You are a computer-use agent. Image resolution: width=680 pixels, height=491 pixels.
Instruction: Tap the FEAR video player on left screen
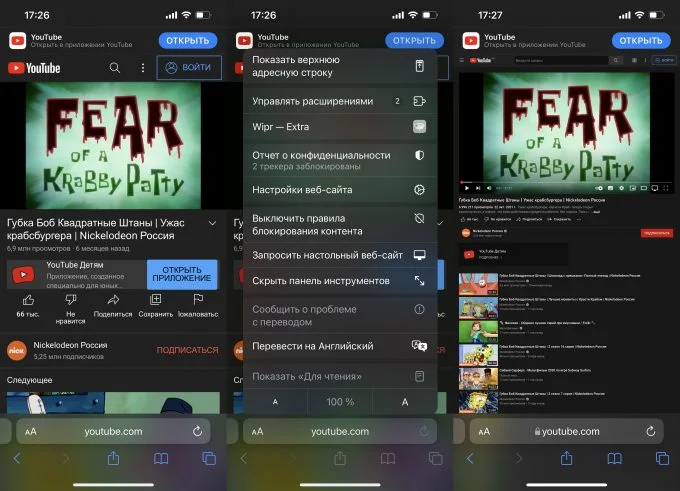(114, 146)
